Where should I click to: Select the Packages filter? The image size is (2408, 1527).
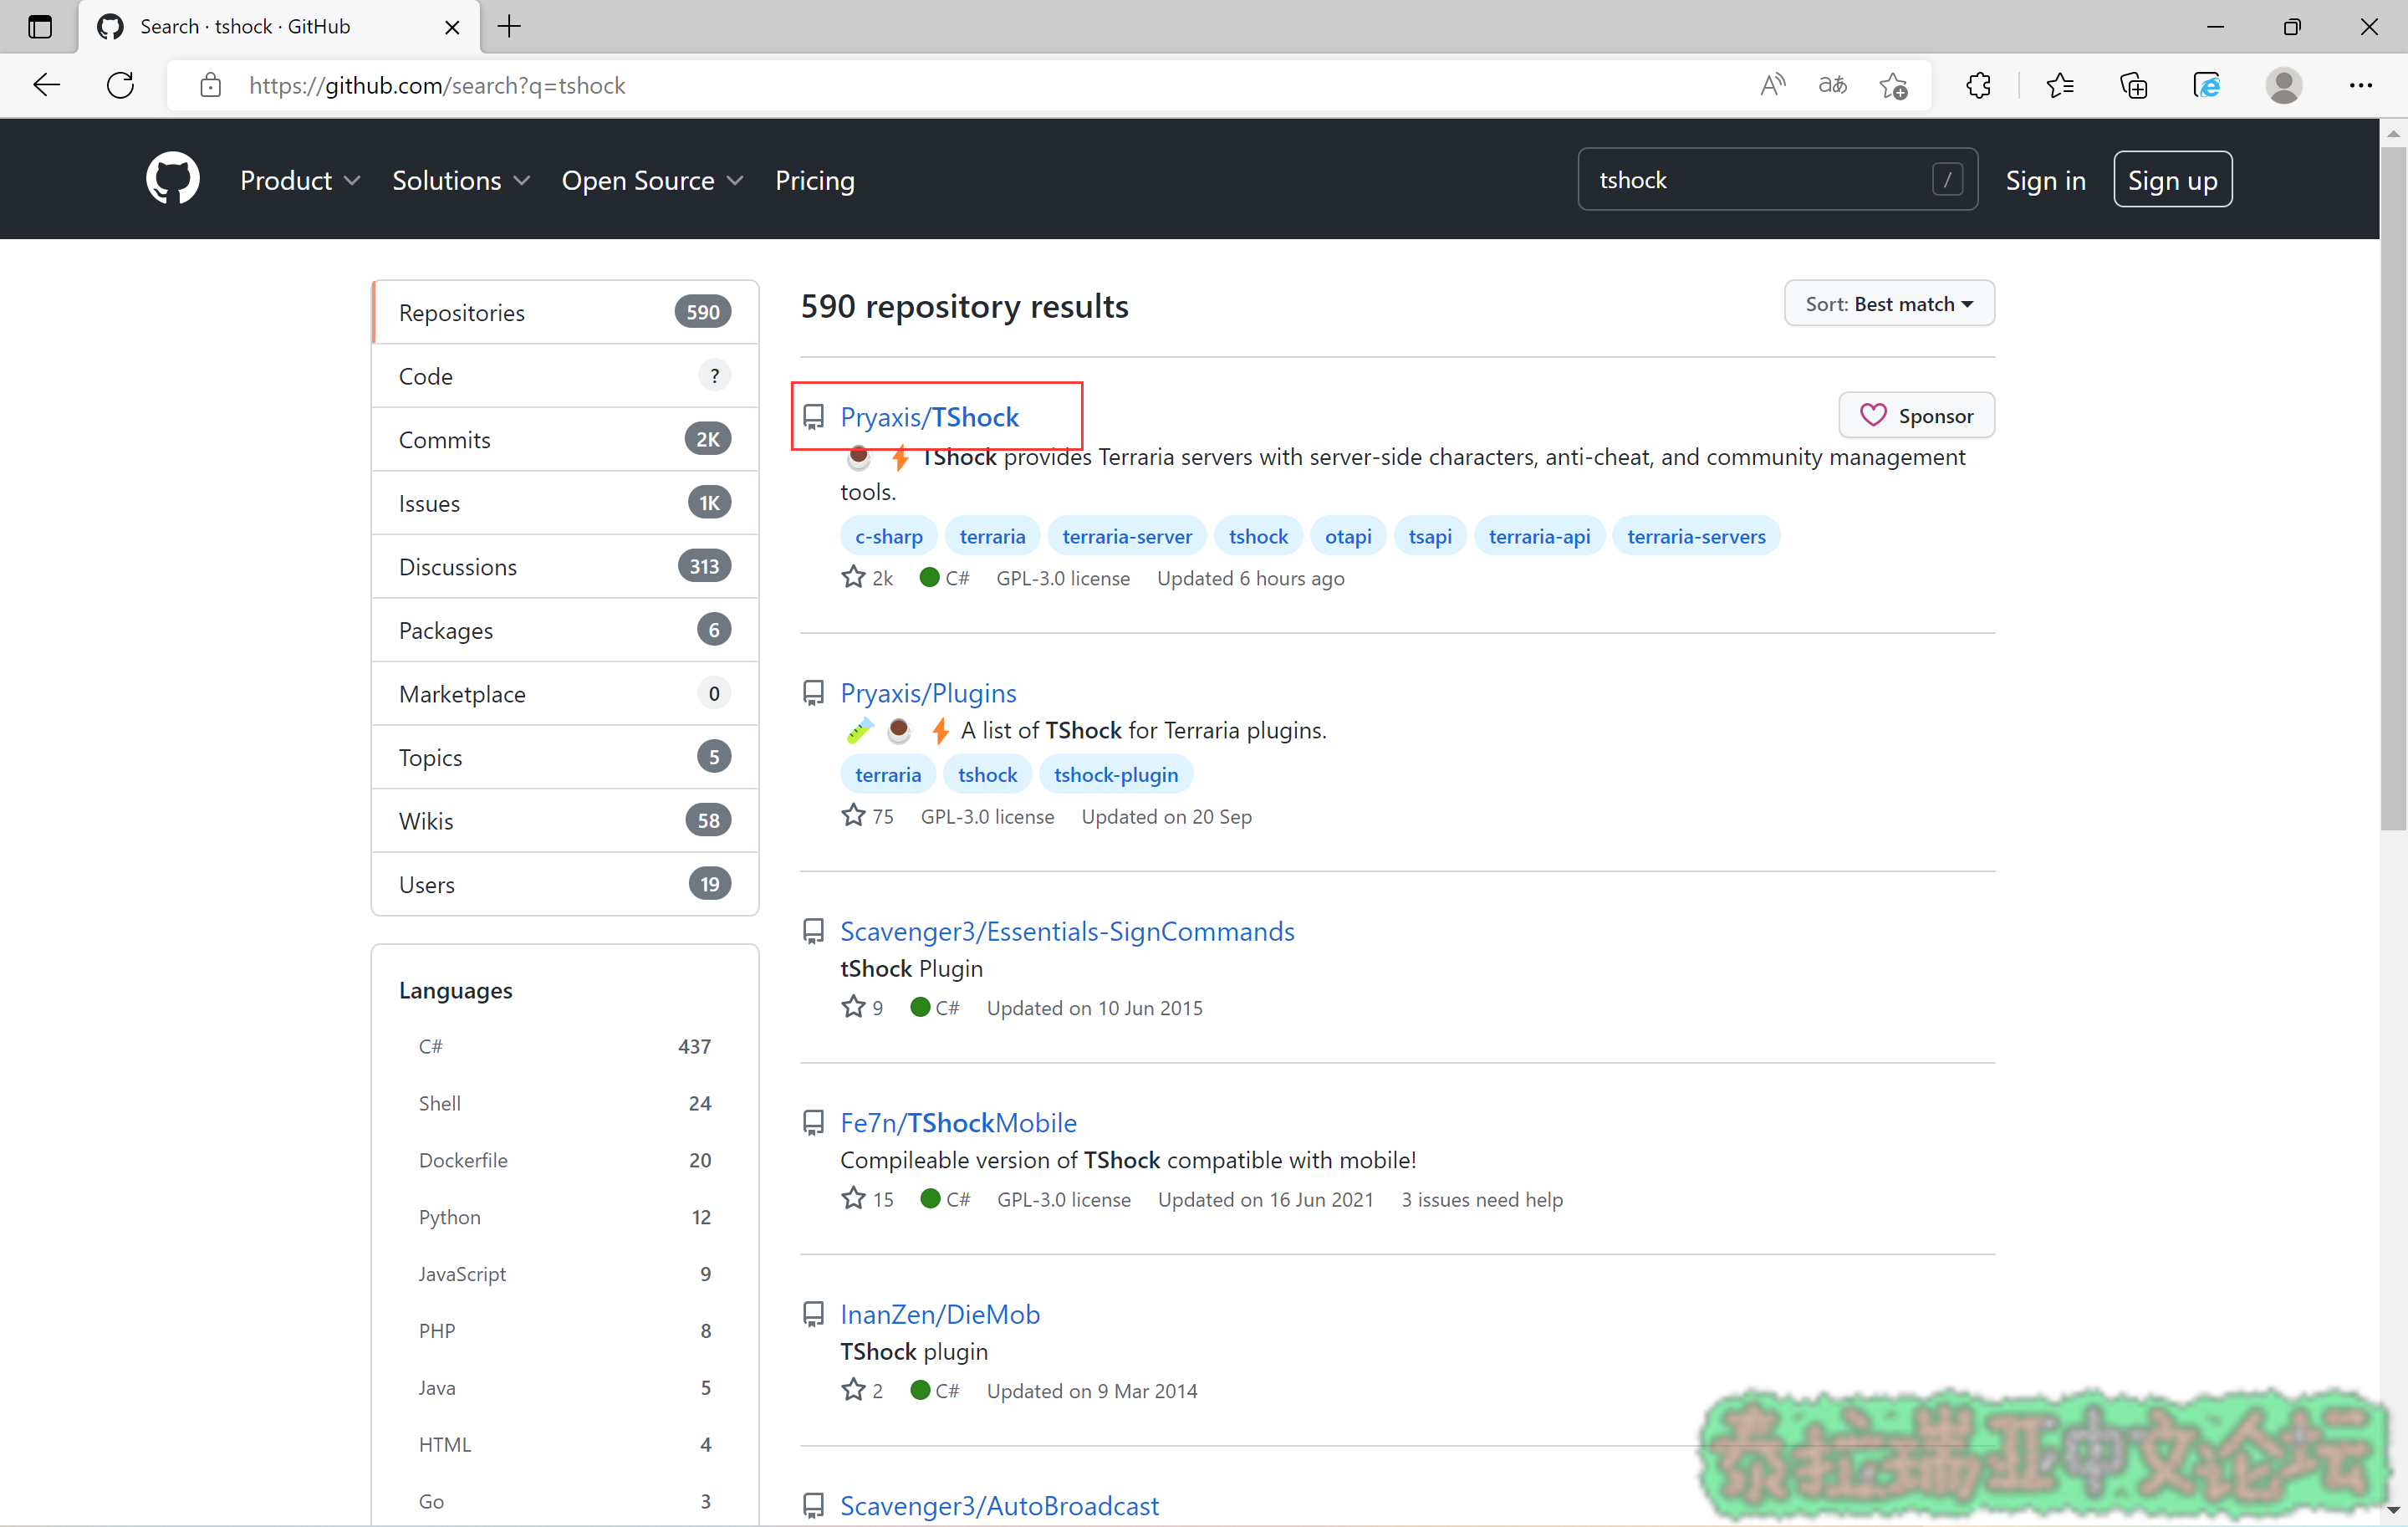(565, 630)
